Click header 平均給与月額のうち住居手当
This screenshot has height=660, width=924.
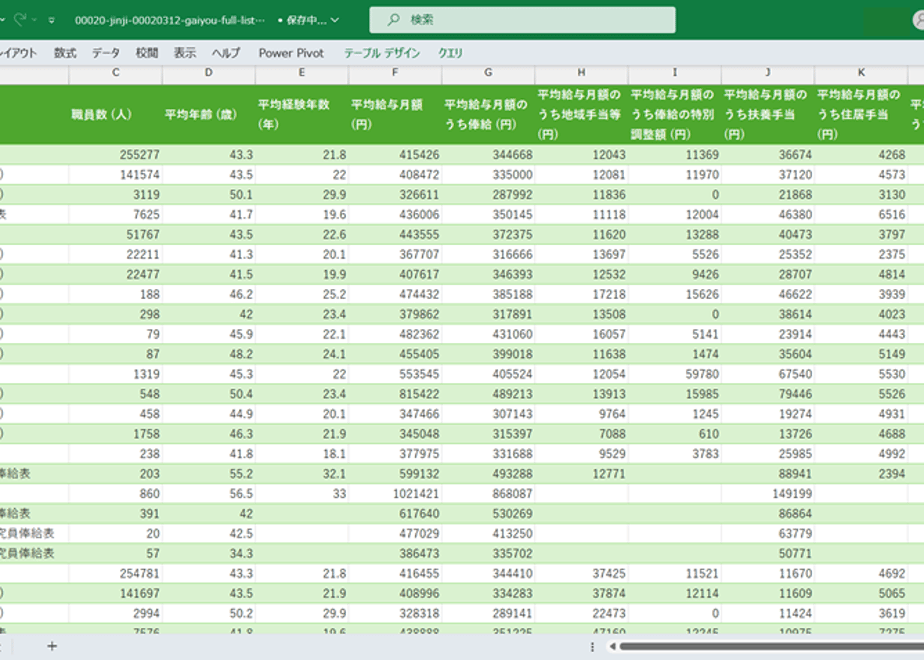(x=861, y=114)
